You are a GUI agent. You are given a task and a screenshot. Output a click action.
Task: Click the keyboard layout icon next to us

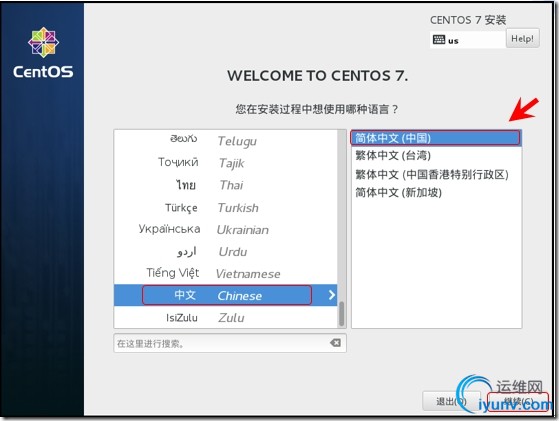pyautogui.click(x=439, y=40)
